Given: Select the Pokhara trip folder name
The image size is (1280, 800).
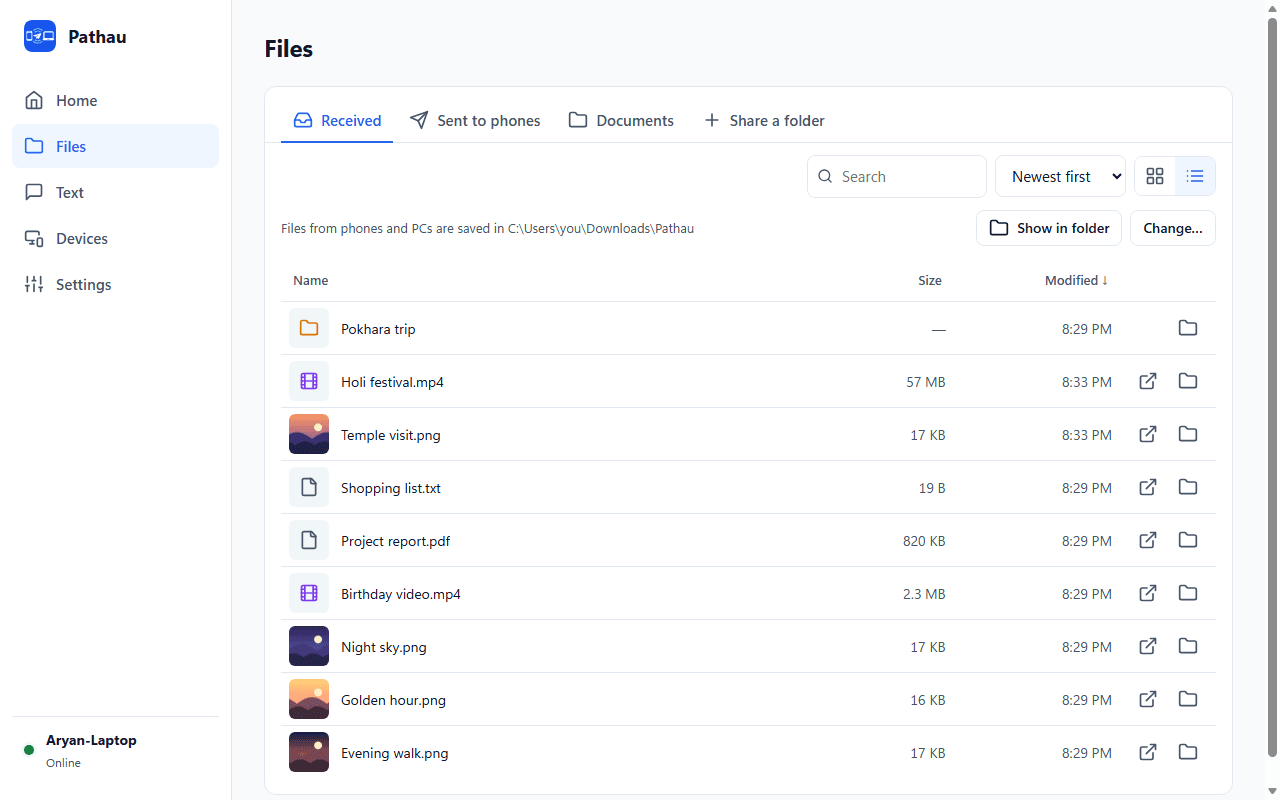Looking at the screenshot, I should pyautogui.click(x=378, y=329).
